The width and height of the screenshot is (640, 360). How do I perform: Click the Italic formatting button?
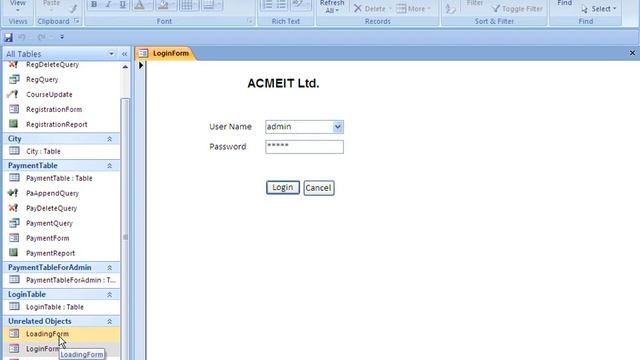tap(108, 4)
